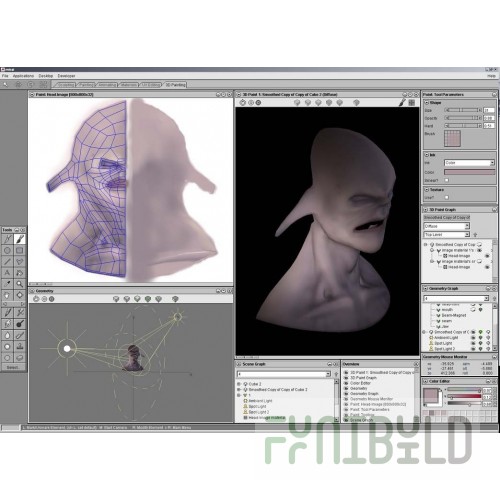Toggle eye visibility for Spot Light

473,343
